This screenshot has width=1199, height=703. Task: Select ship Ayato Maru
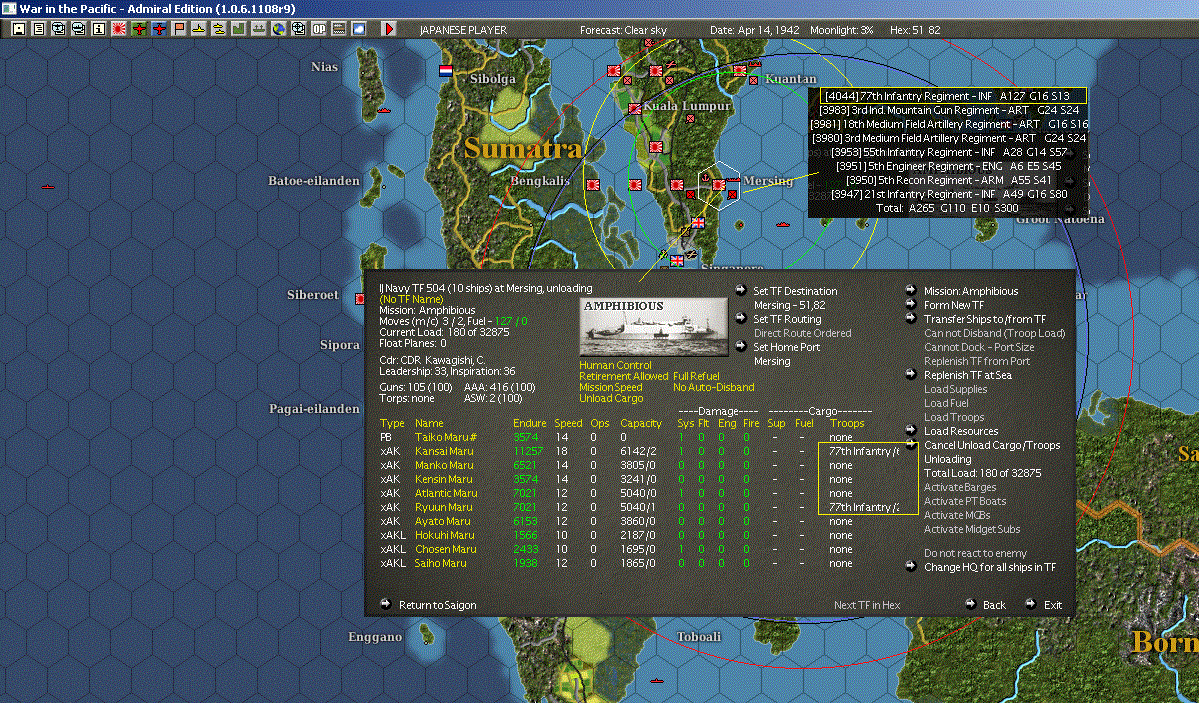click(443, 521)
